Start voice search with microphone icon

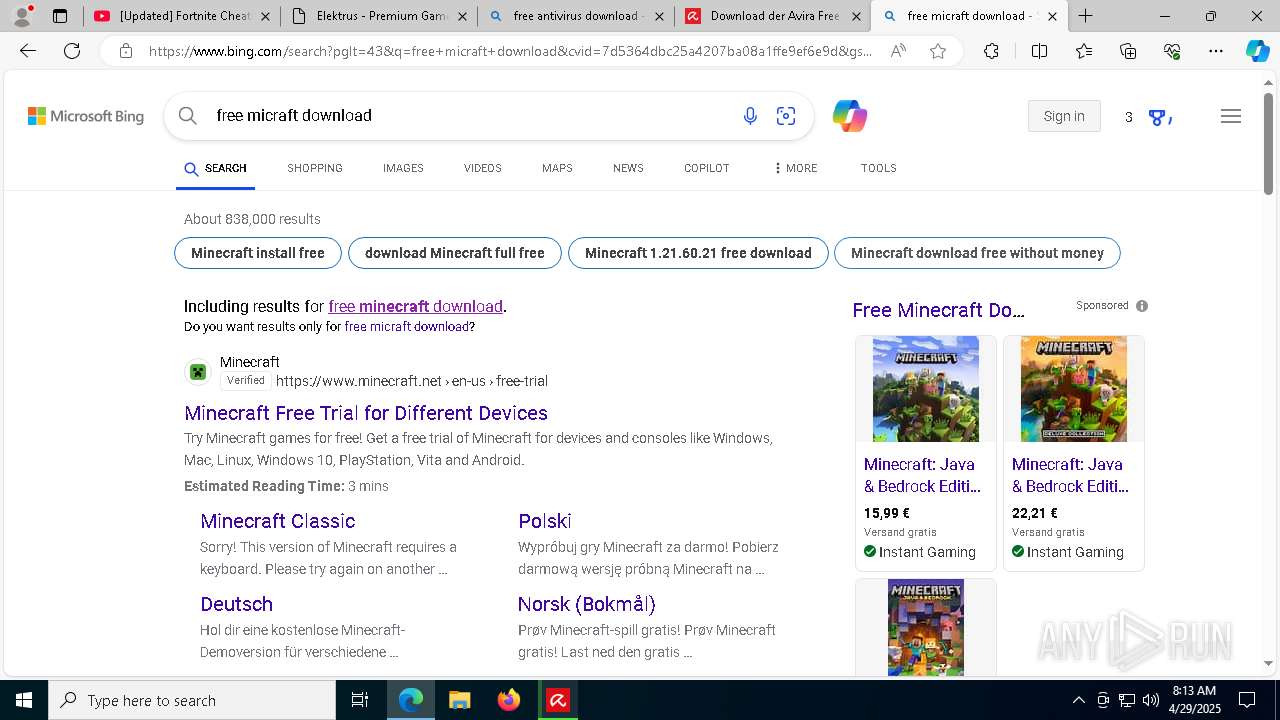(750, 116)
